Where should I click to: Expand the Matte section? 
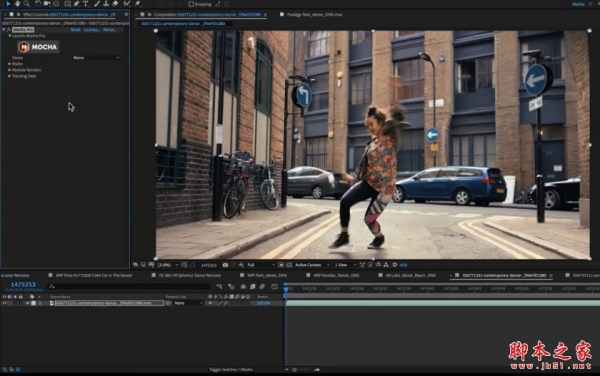click(x=10, y=64)
